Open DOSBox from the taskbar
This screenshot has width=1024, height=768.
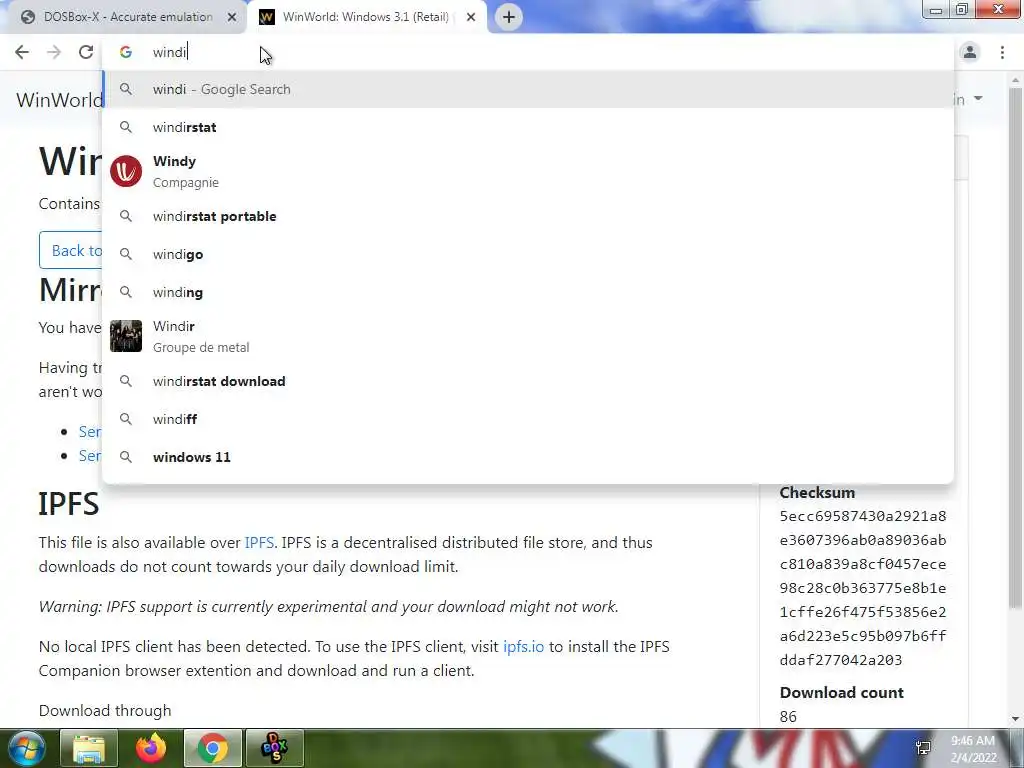click(275, 748)
